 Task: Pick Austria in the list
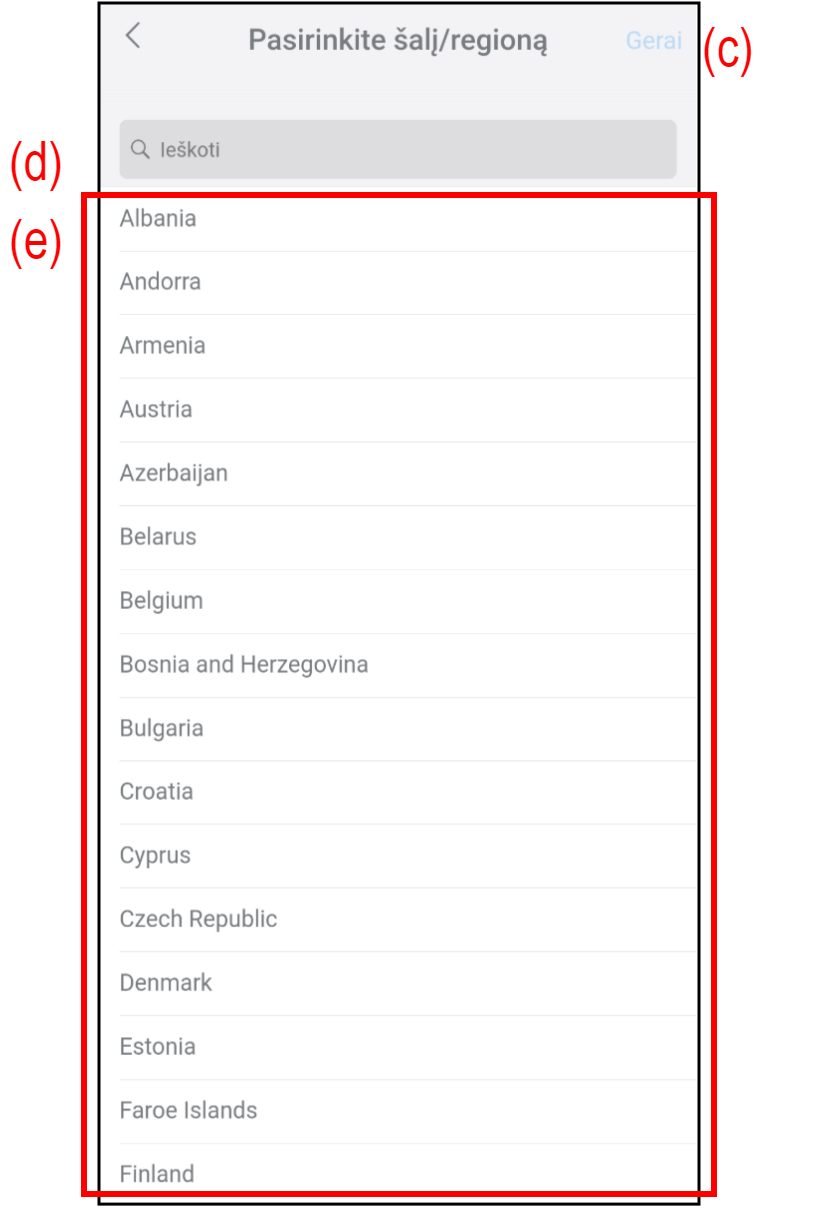pos(156,409)
